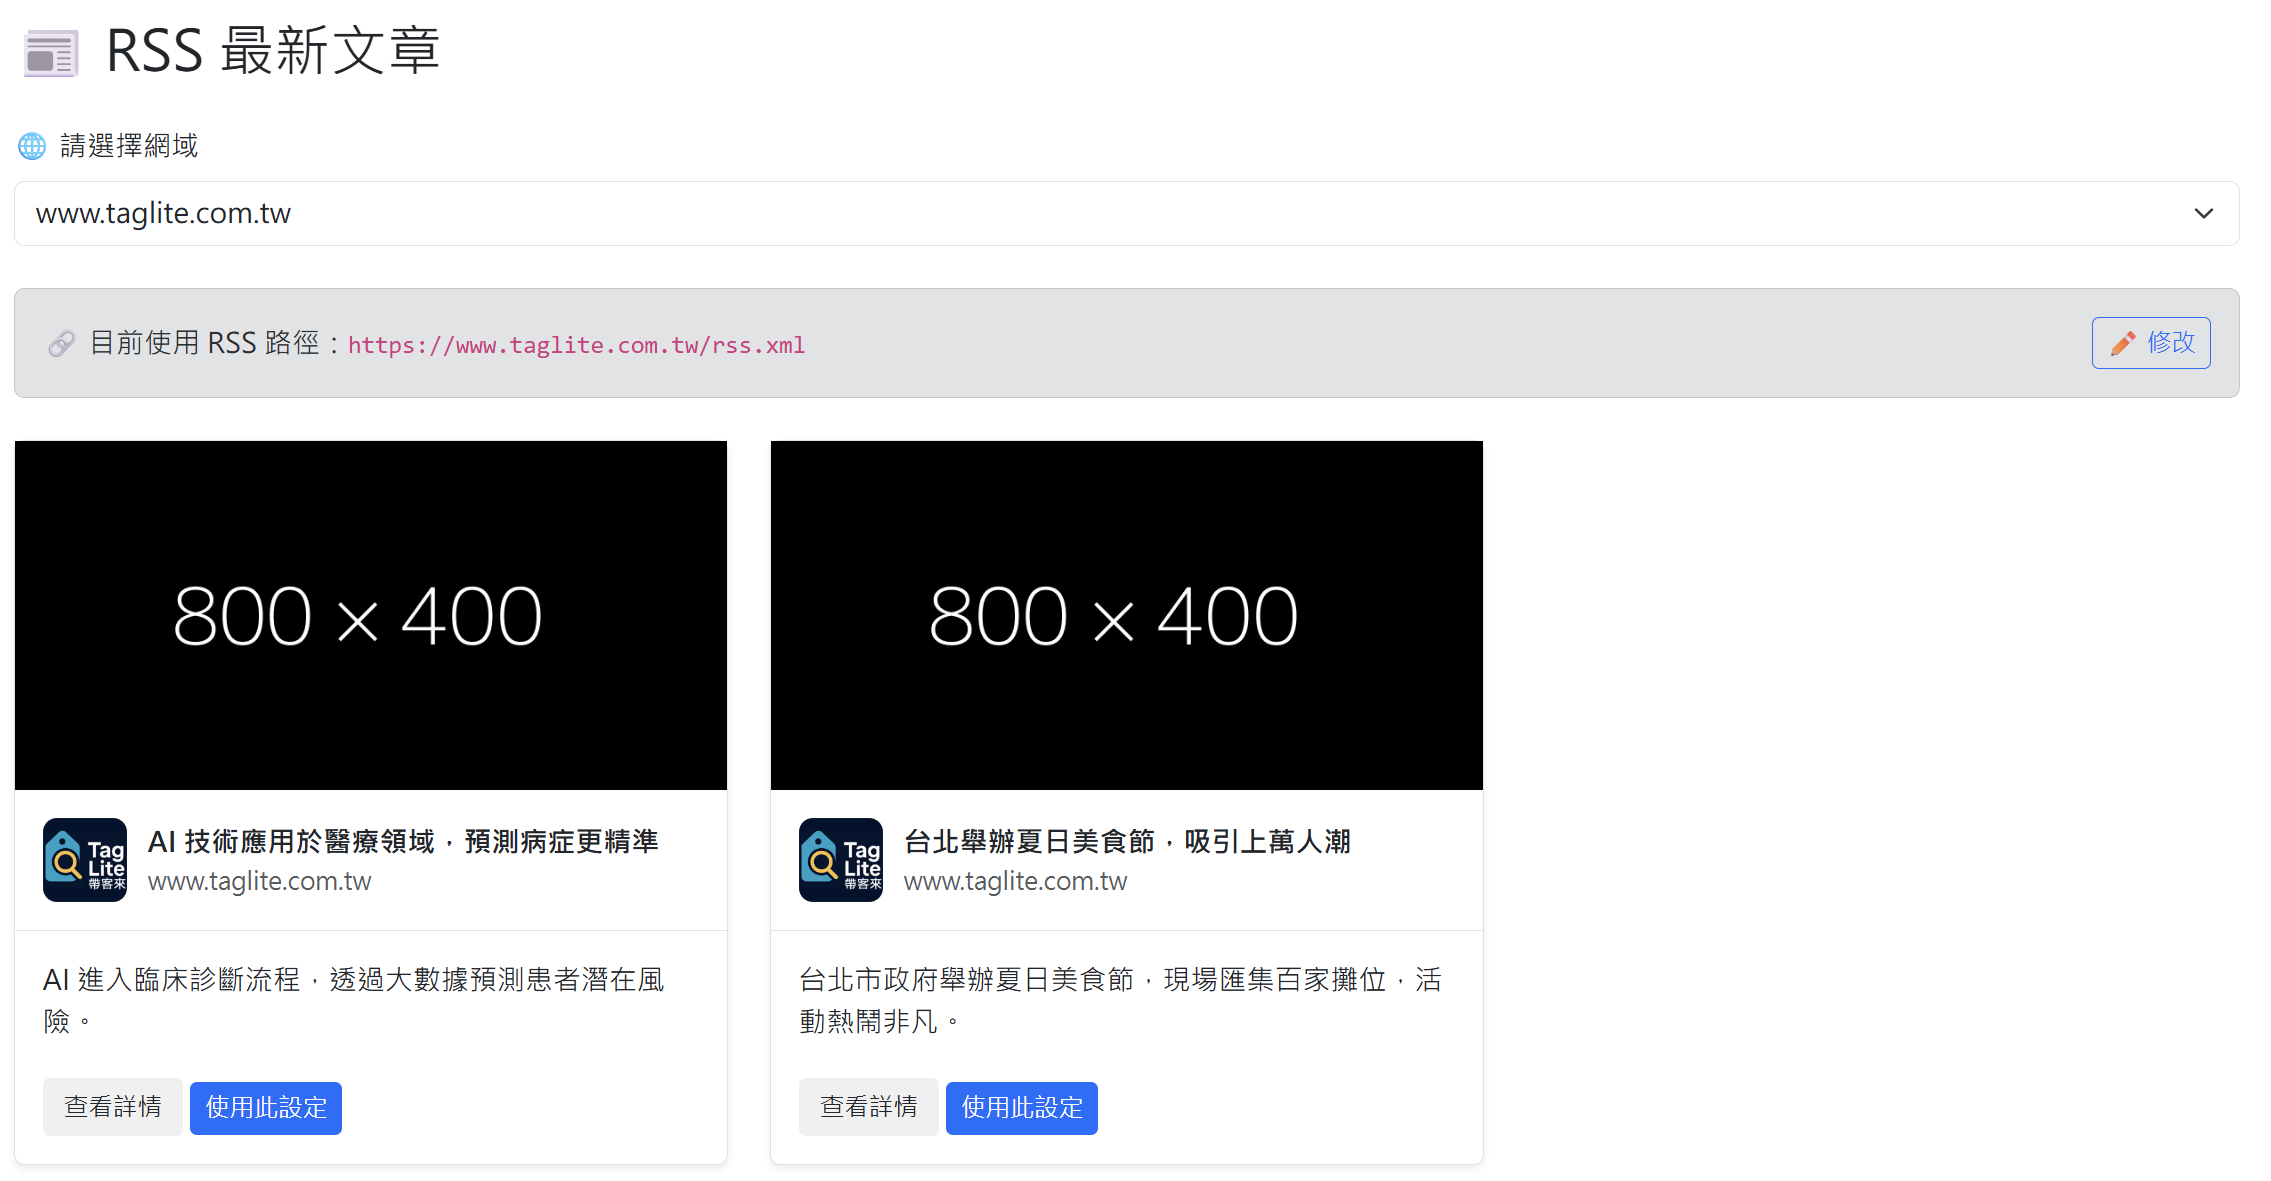Open AI 技術應用於醫療領域 article title

click(x=403, y=841)
